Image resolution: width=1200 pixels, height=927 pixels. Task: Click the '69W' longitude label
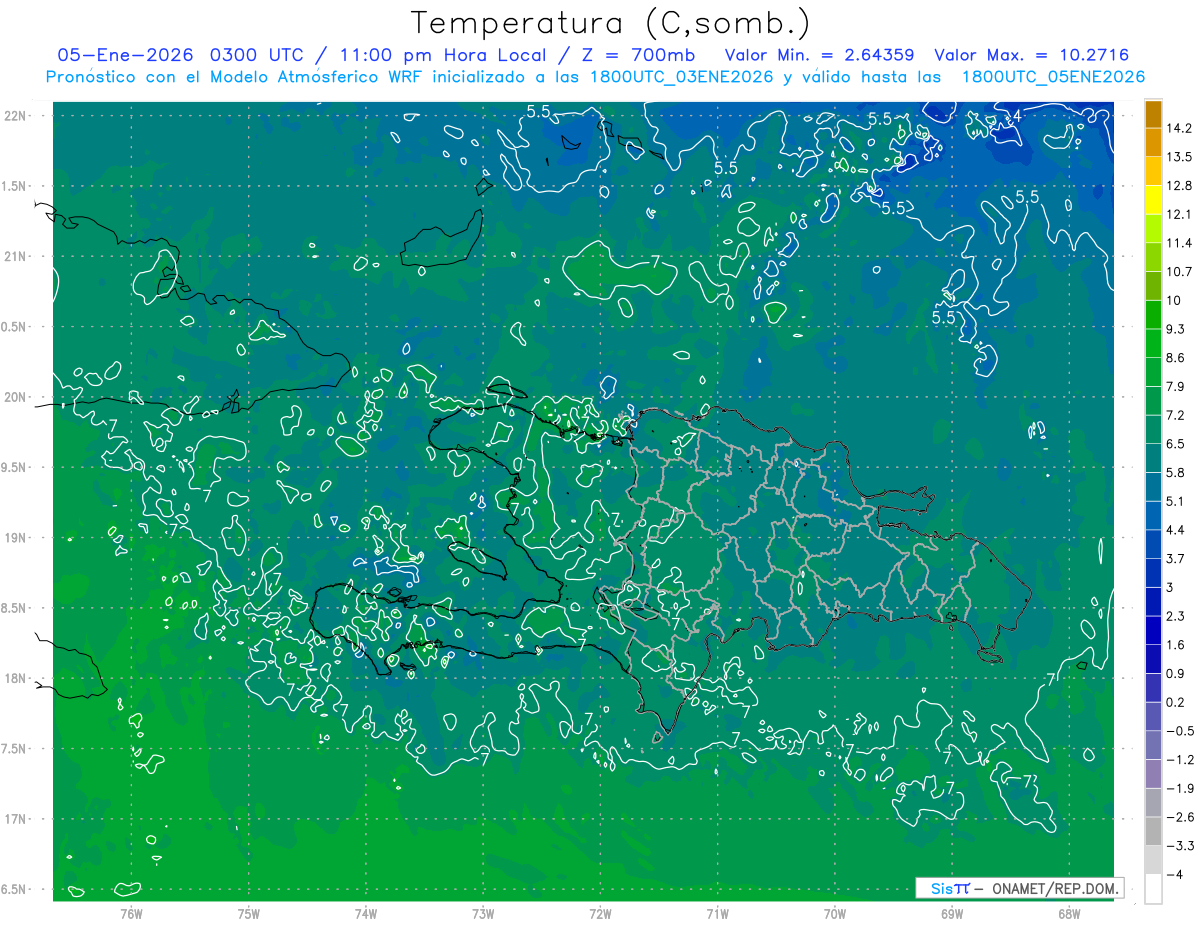click(952, 913)
